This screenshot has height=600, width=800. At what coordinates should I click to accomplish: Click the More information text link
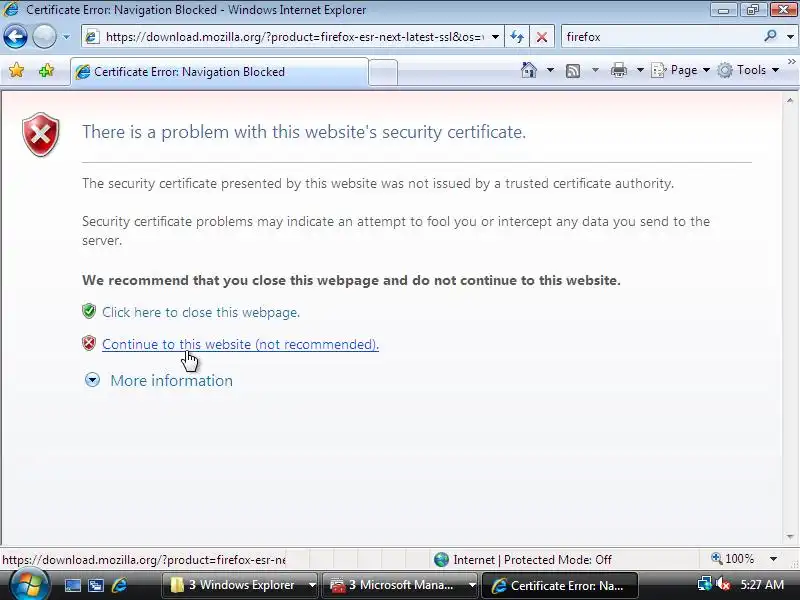point(171,381)
